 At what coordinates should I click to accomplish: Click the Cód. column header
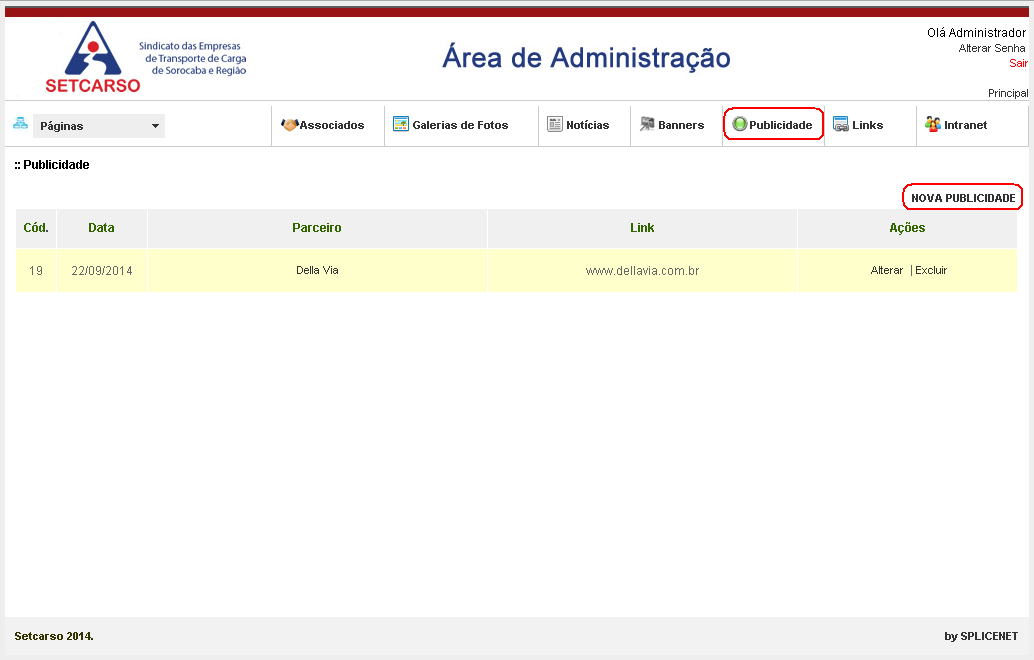36,228
